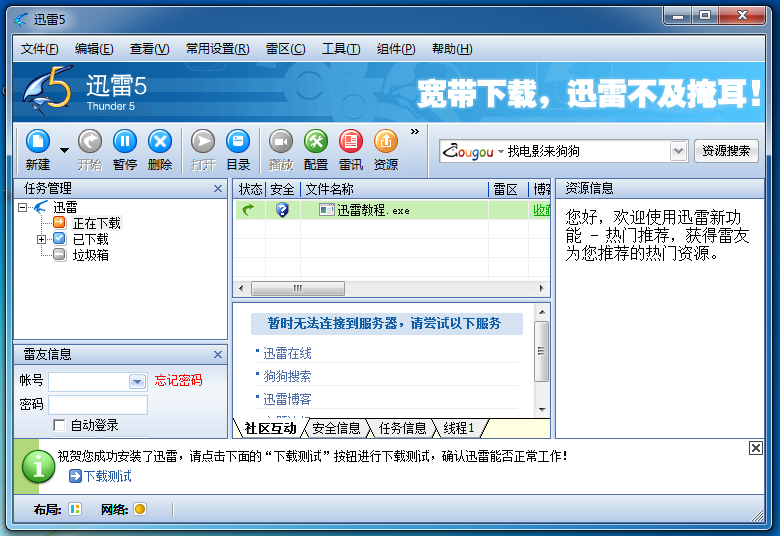The image size is (780, 536).
Task: Click the 安全 column header
Action: (282, 189)
